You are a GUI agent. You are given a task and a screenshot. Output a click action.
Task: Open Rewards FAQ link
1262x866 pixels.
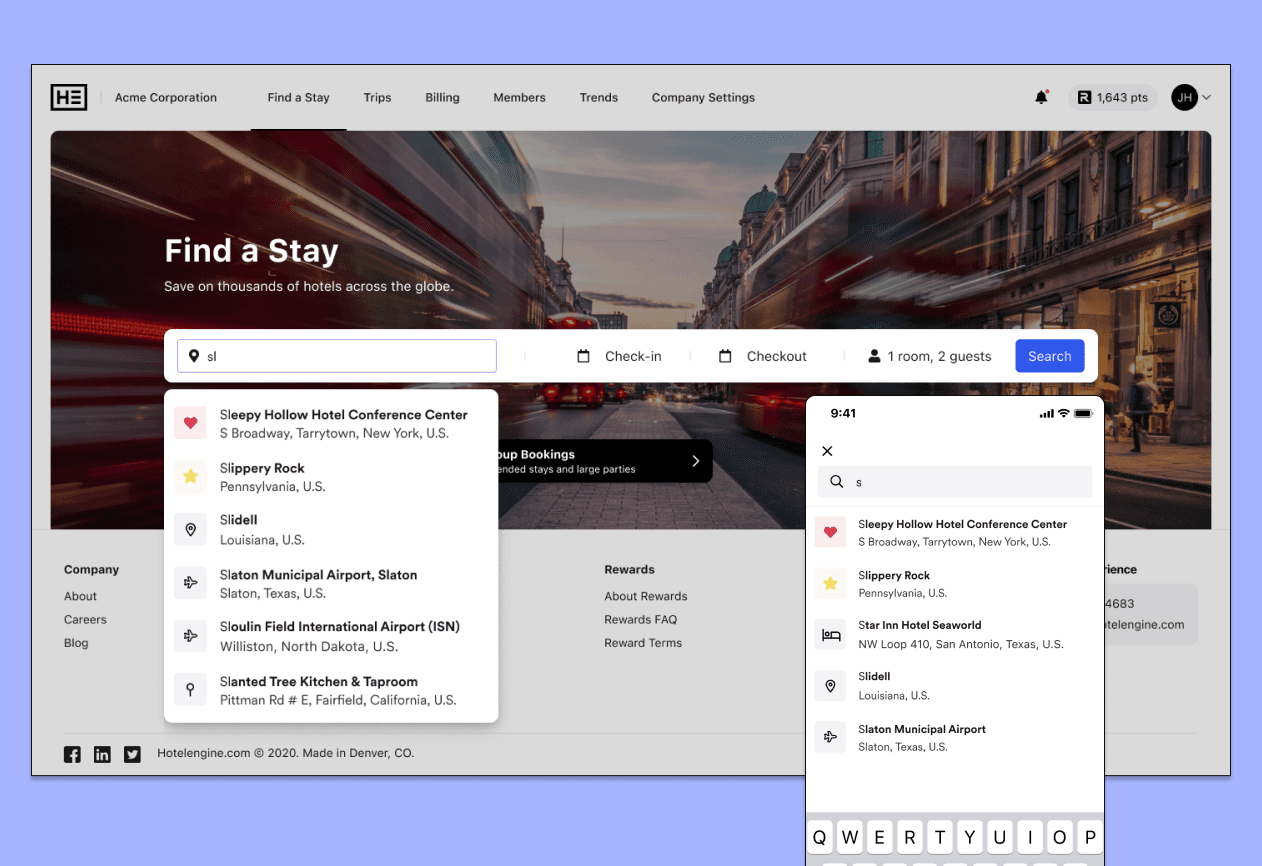pos(641,620)
